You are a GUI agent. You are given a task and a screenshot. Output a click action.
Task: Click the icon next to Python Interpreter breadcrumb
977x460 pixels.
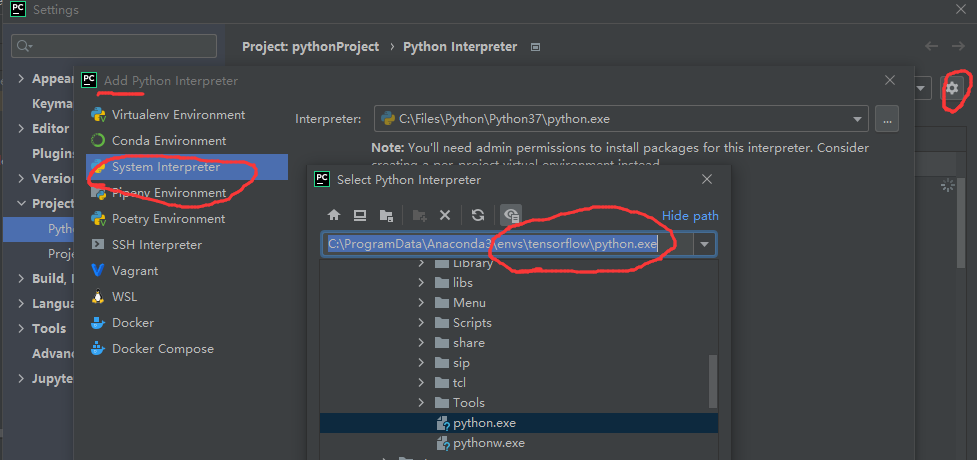(x=535, y=47)
